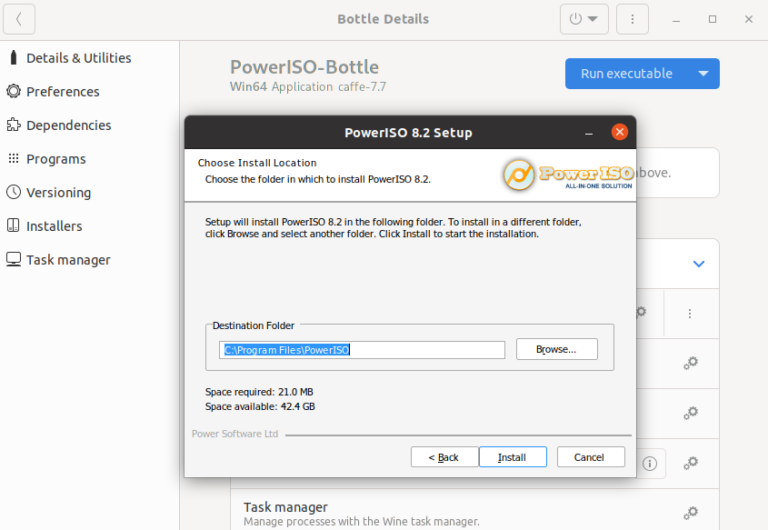Click gear icon in Task manager row
Image resolution: width=768 pixels, height=530 pixels.
(690, 513)
